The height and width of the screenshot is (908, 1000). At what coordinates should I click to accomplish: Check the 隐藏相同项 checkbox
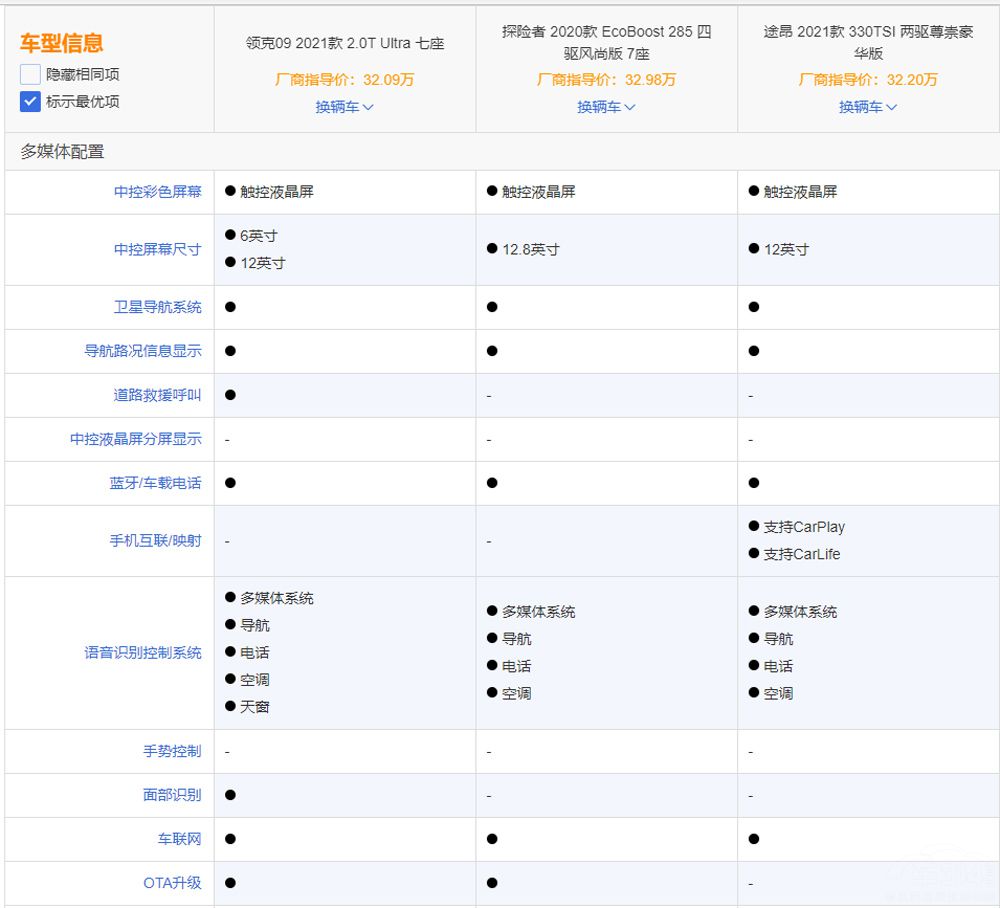pyautogui.click(x=30, y=74)
